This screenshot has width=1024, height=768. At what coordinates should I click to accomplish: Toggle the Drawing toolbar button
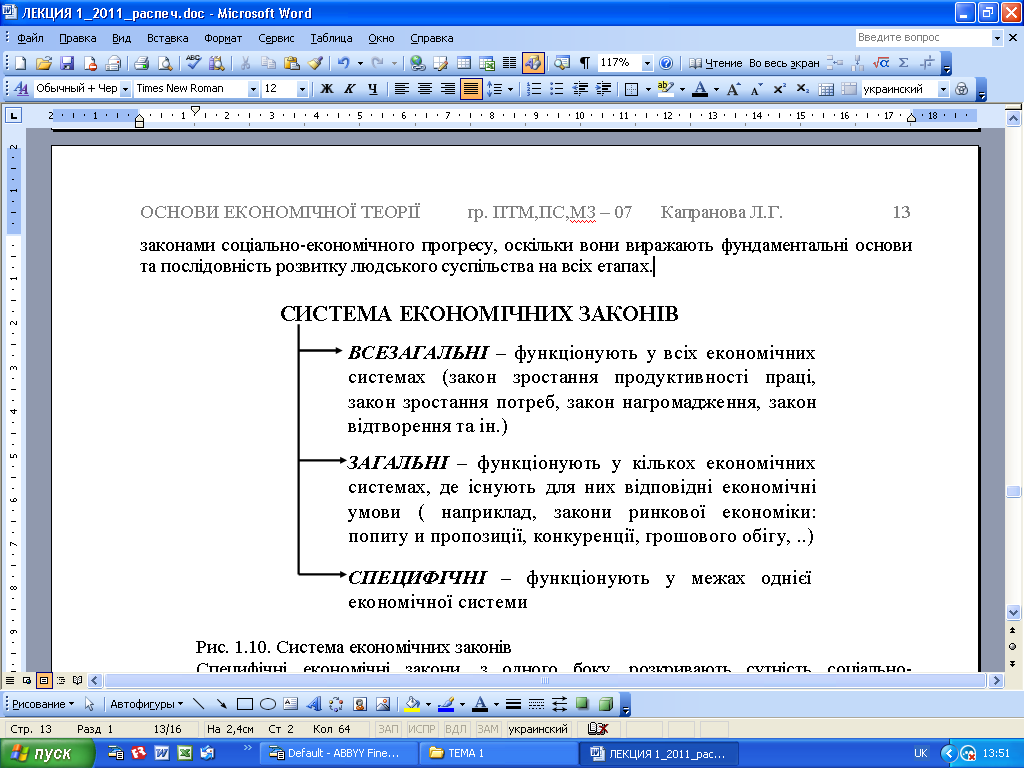coord(533,63)
